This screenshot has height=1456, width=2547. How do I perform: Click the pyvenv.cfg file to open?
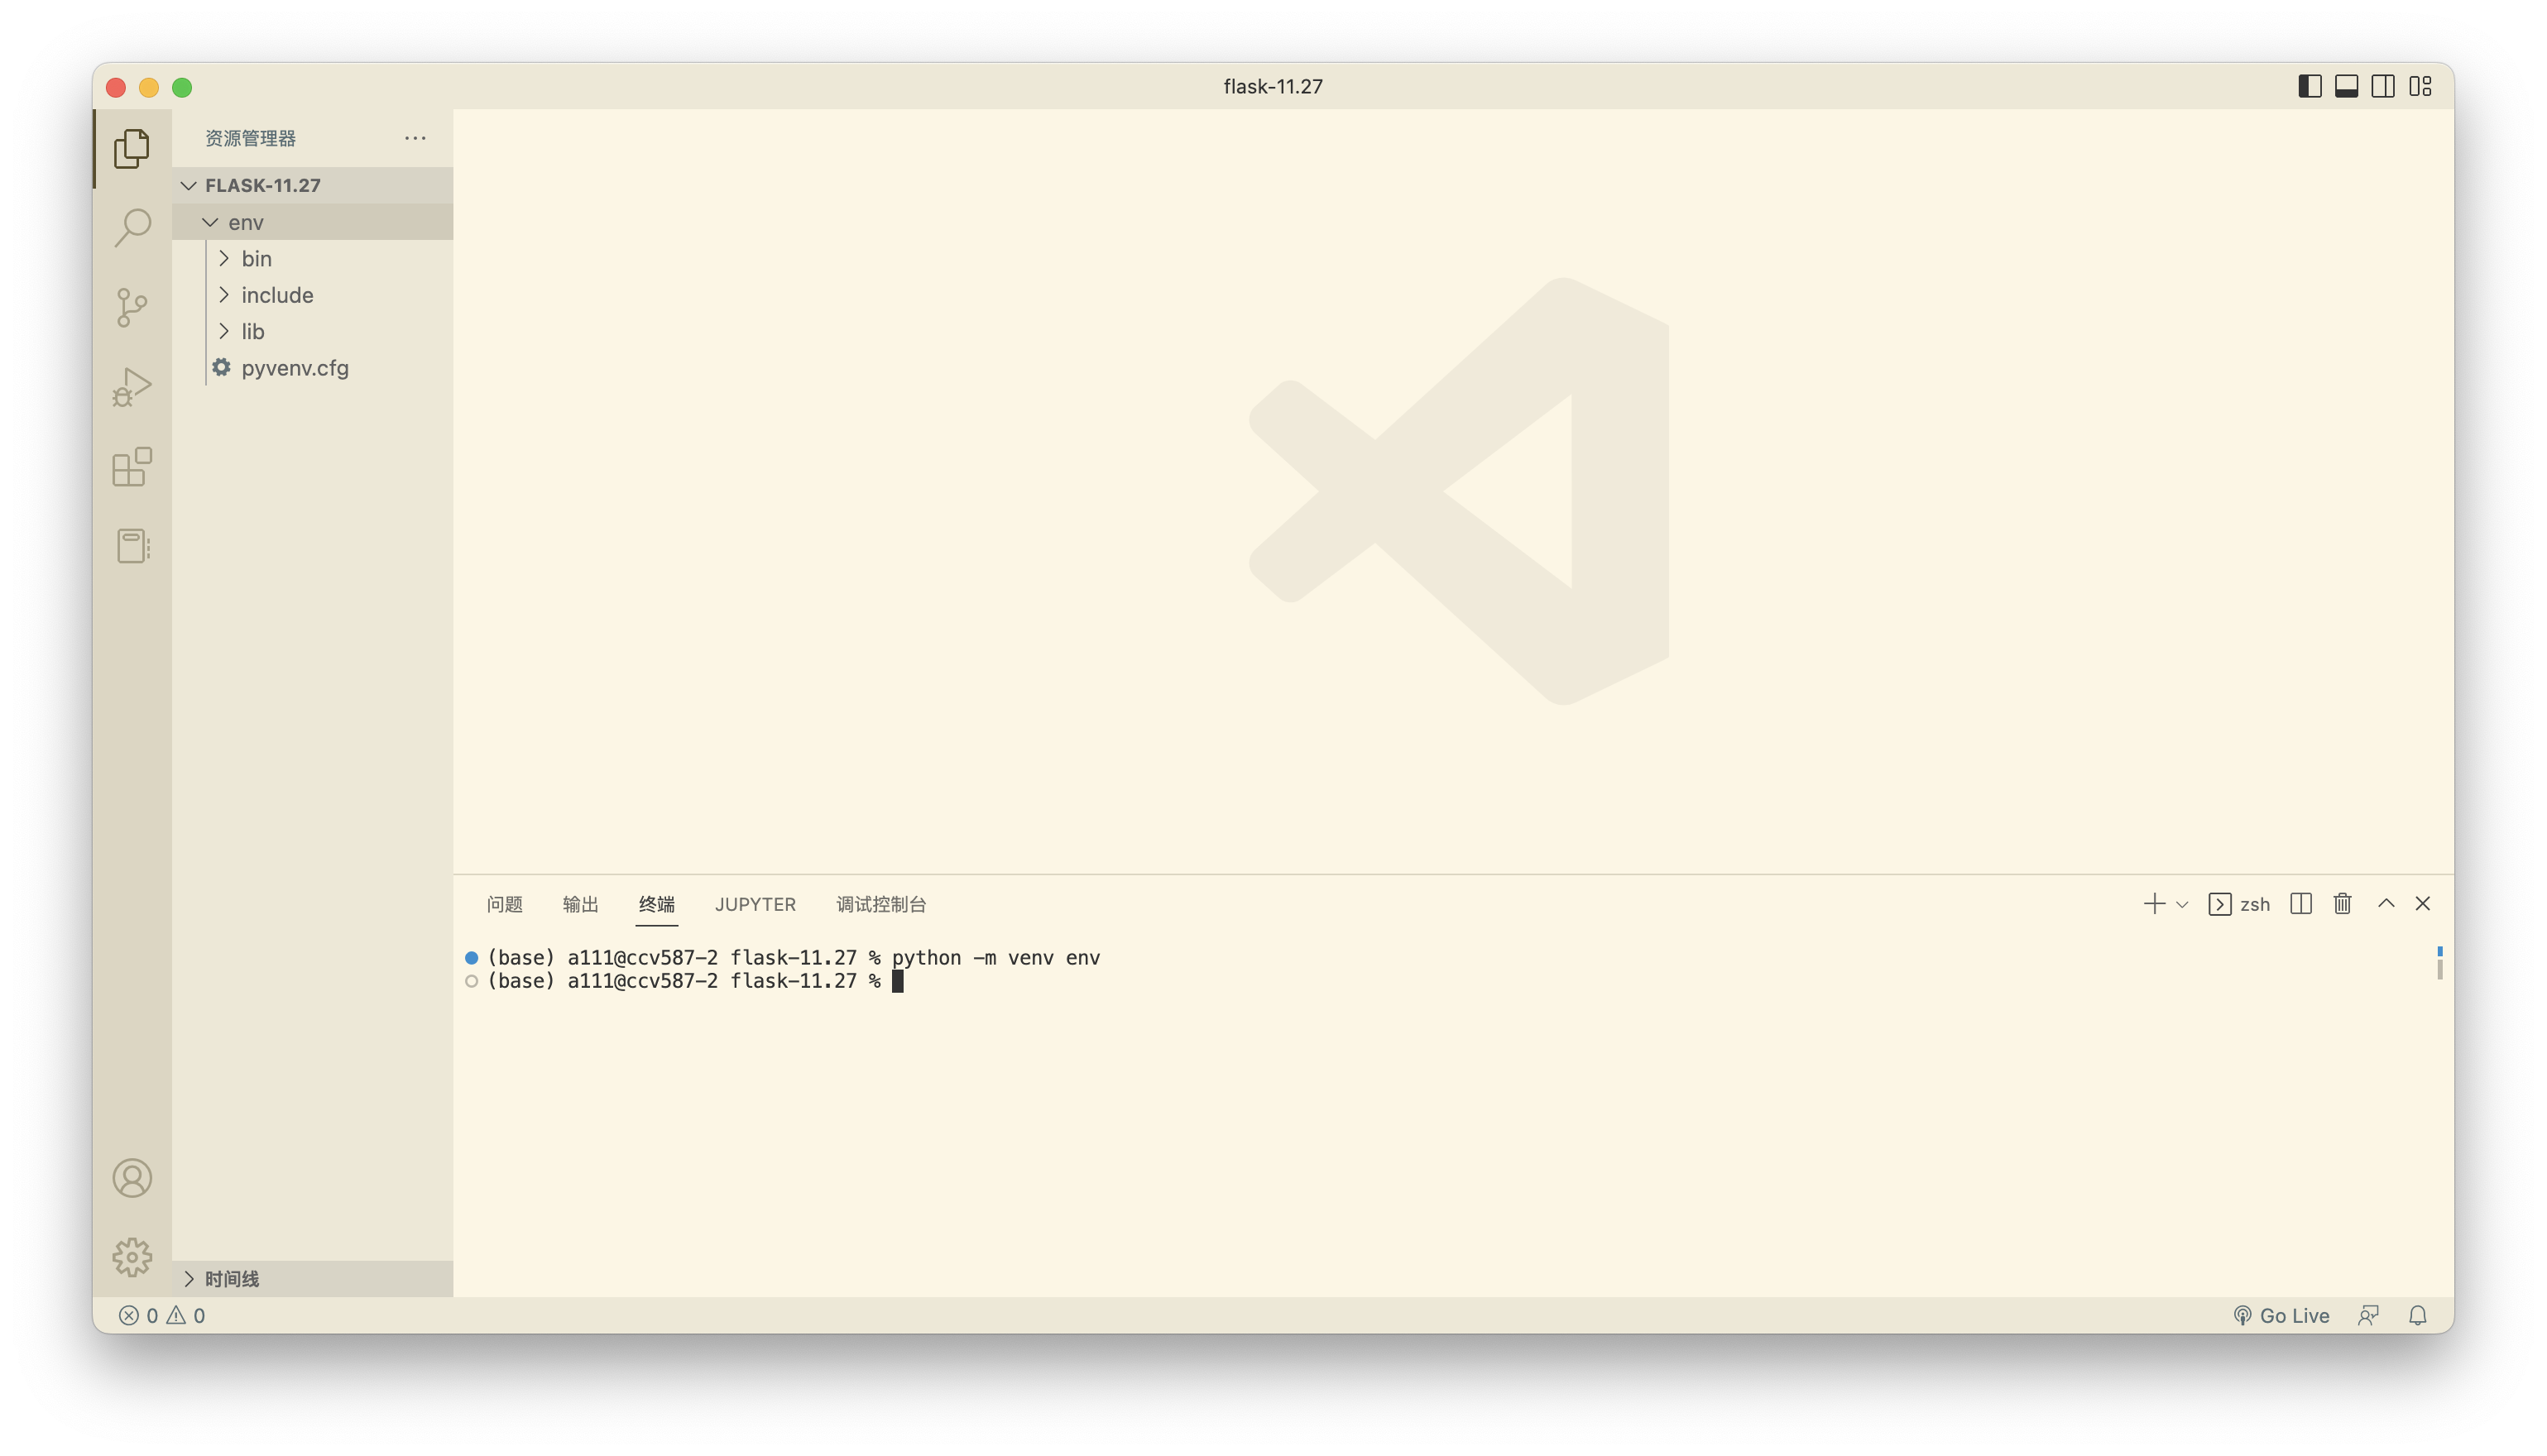(294, 367)
